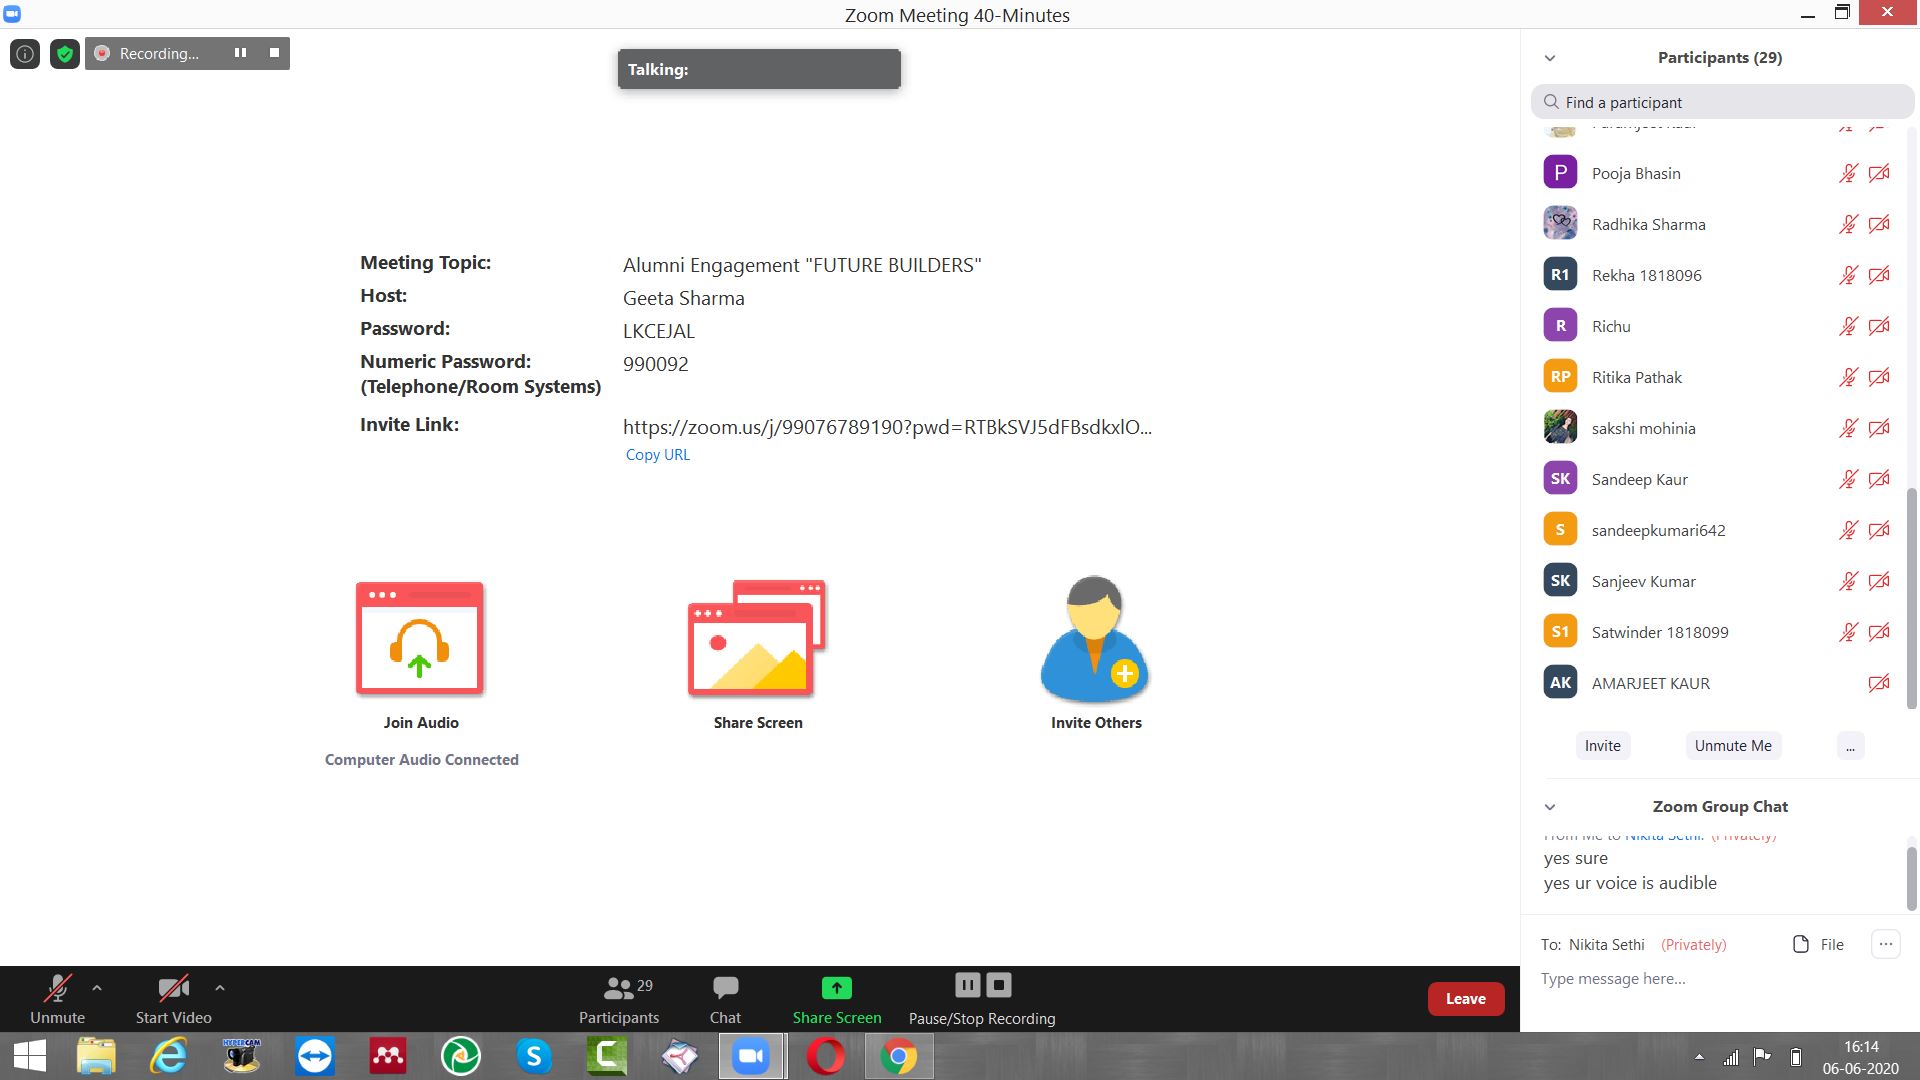Click the Invite Others label
1920x1080 pixels.
point(1096,723)
